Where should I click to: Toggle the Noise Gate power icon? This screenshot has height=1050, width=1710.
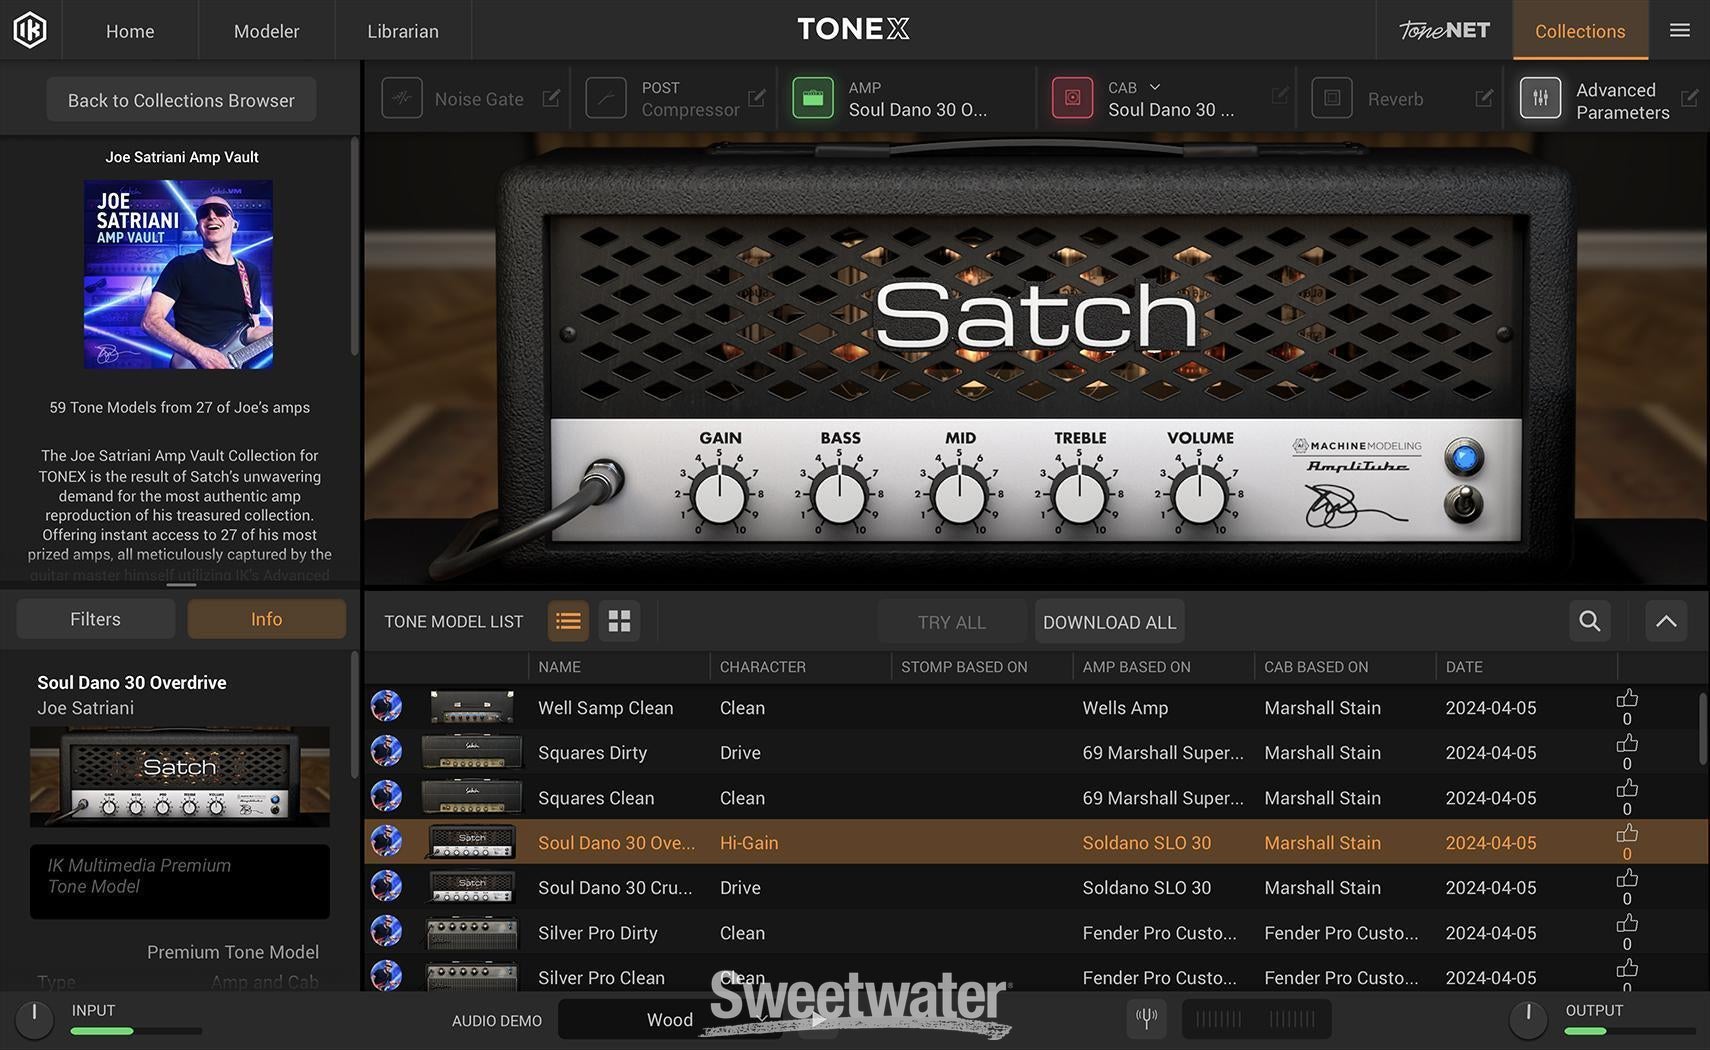[402, 98]
